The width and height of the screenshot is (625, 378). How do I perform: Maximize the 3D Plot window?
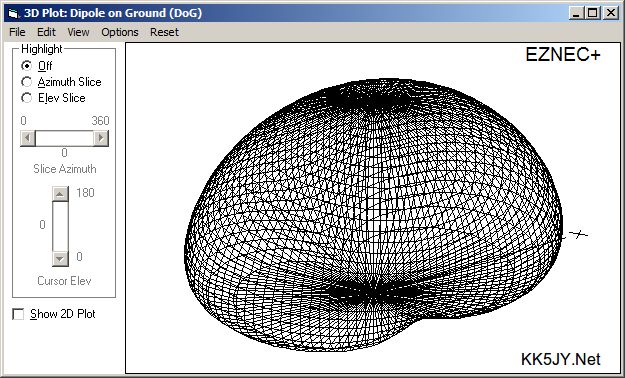pos(593,13)
